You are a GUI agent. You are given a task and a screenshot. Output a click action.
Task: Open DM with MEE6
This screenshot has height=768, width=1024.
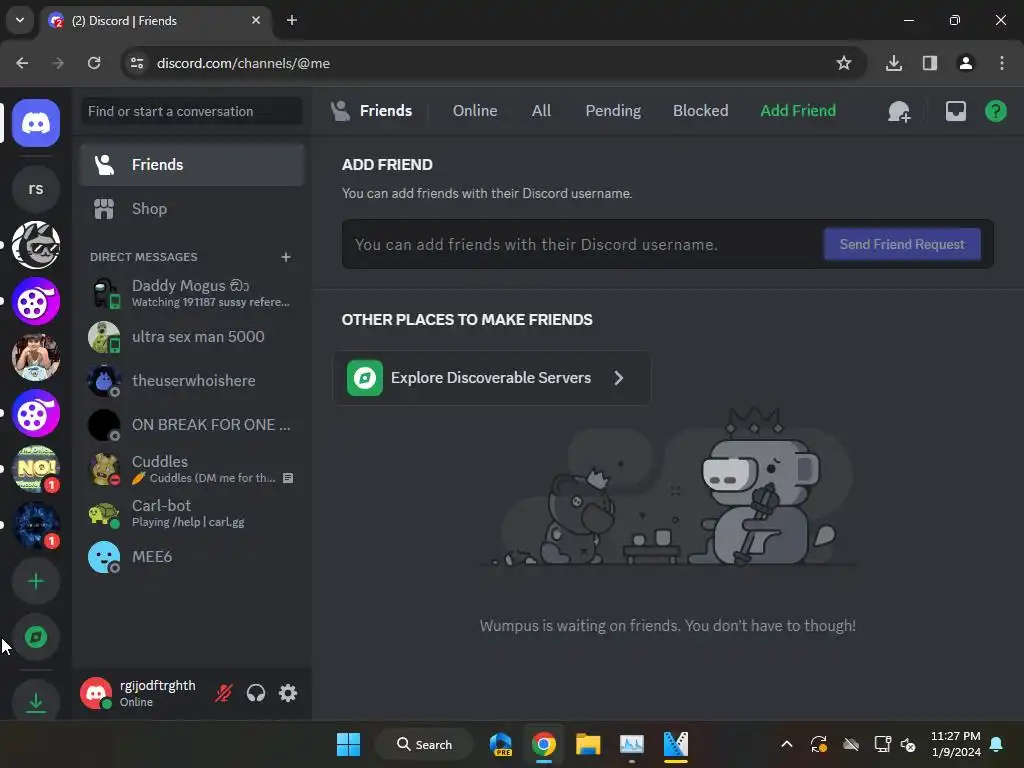click(192, 557)
